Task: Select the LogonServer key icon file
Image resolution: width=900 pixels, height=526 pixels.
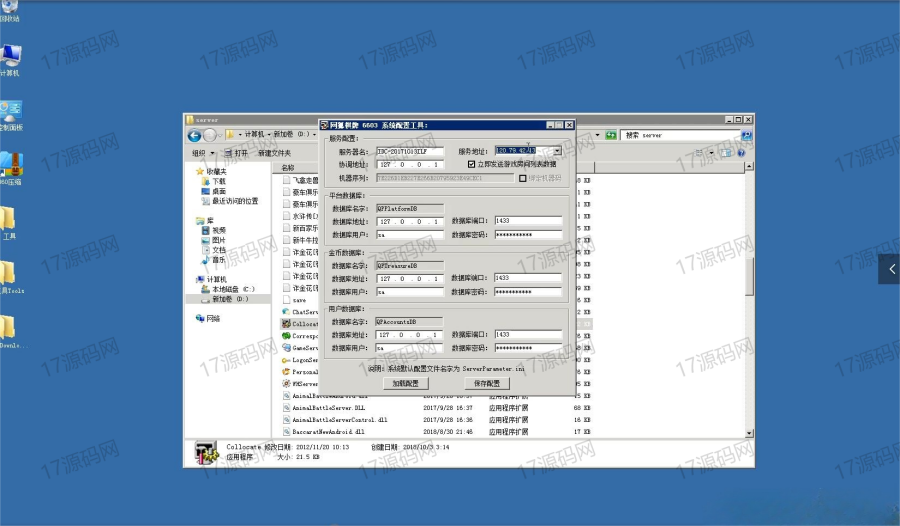Action: pos(286,360)
